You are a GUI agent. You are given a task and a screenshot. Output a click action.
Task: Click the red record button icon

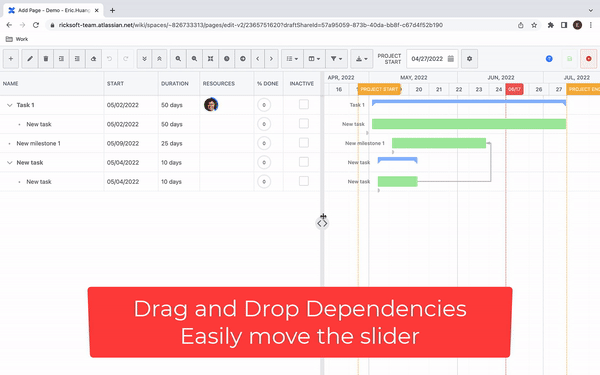point(589,59)
